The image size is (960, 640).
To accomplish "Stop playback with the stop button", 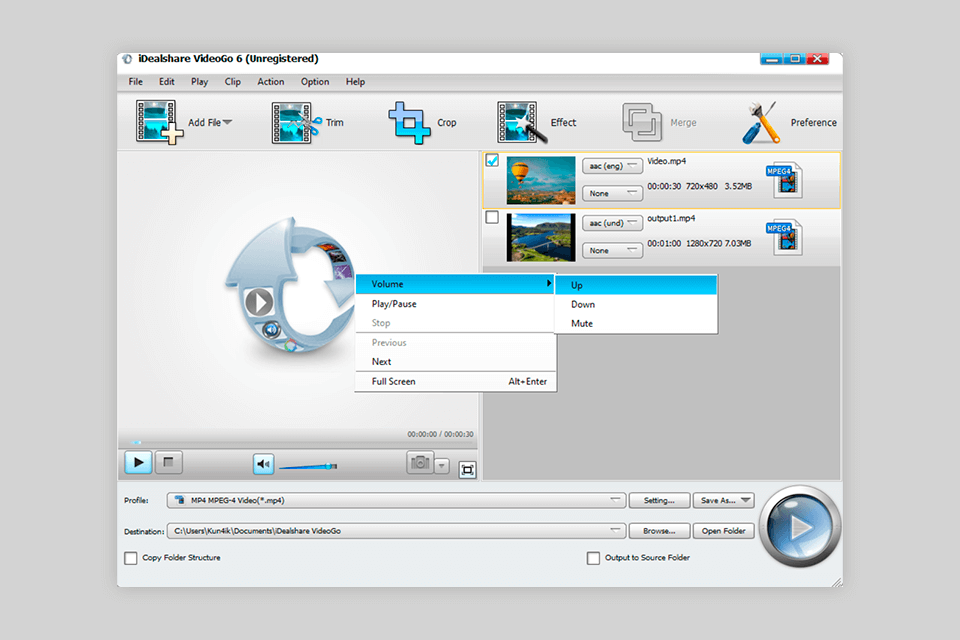I will tap(168, 462).
